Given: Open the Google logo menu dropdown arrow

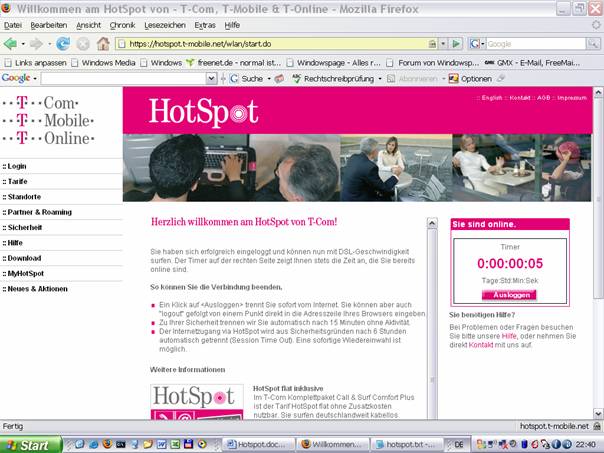Looking at the screenshot, I should 35,79.
